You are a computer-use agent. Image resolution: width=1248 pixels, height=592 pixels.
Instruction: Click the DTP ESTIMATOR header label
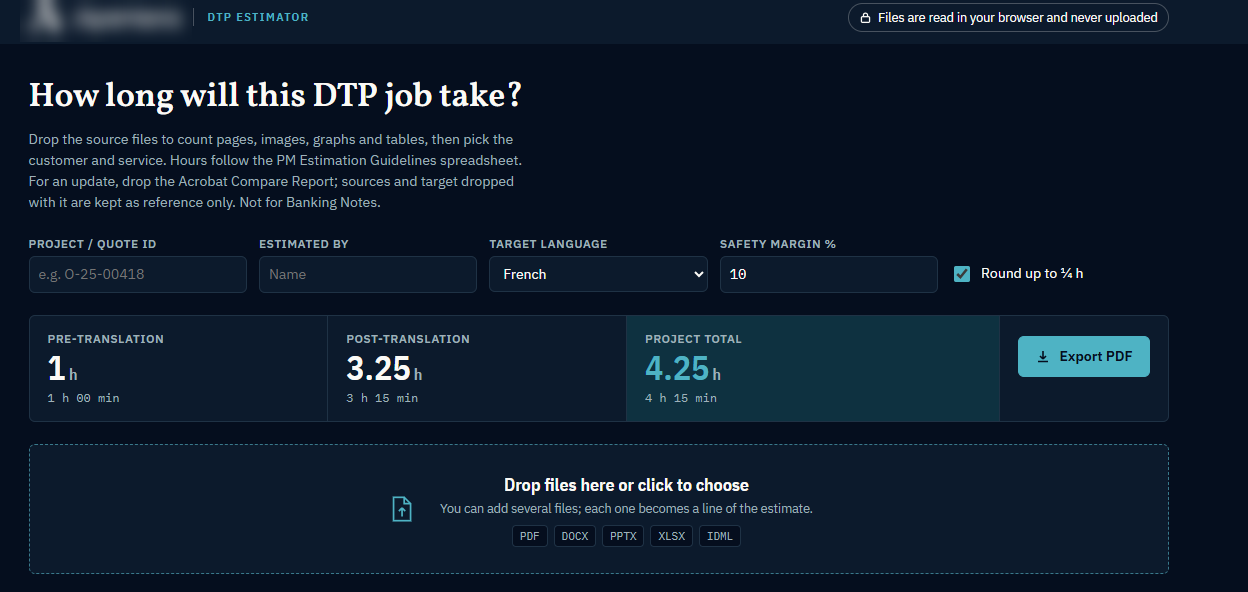(258, 18)
